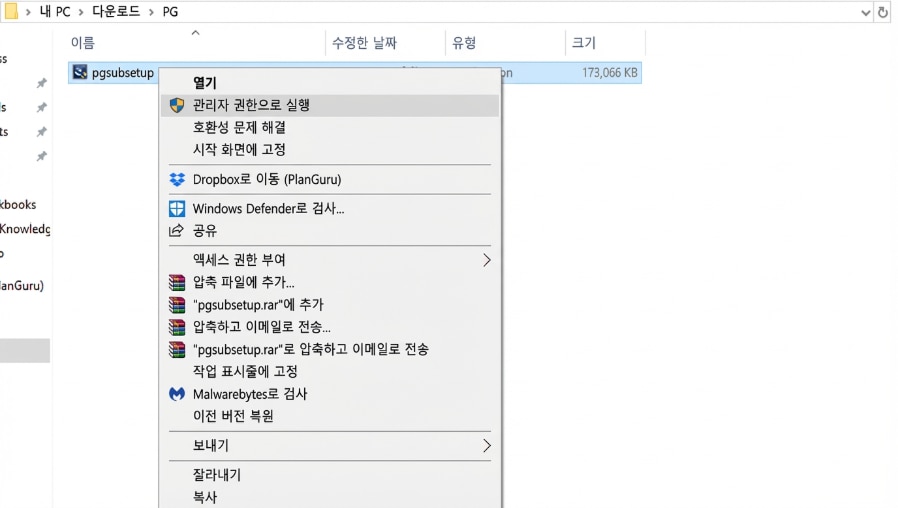This screenshot has width=898, height=508.
Task: Click PG in the breadcrumb path
Action: tap(170, 11)
